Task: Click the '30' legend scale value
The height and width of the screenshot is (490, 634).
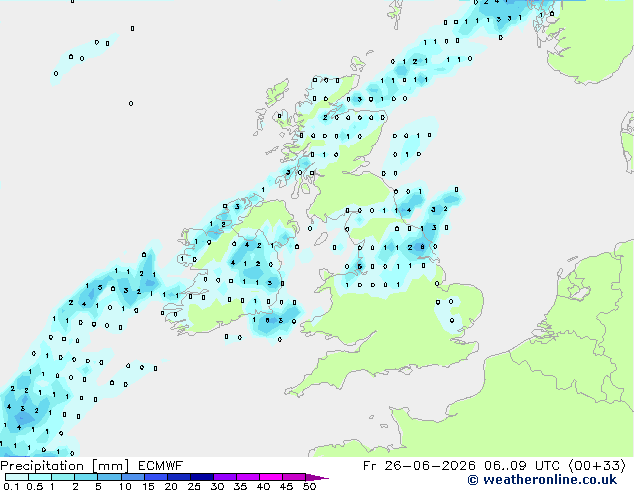Action: (217, 486)
